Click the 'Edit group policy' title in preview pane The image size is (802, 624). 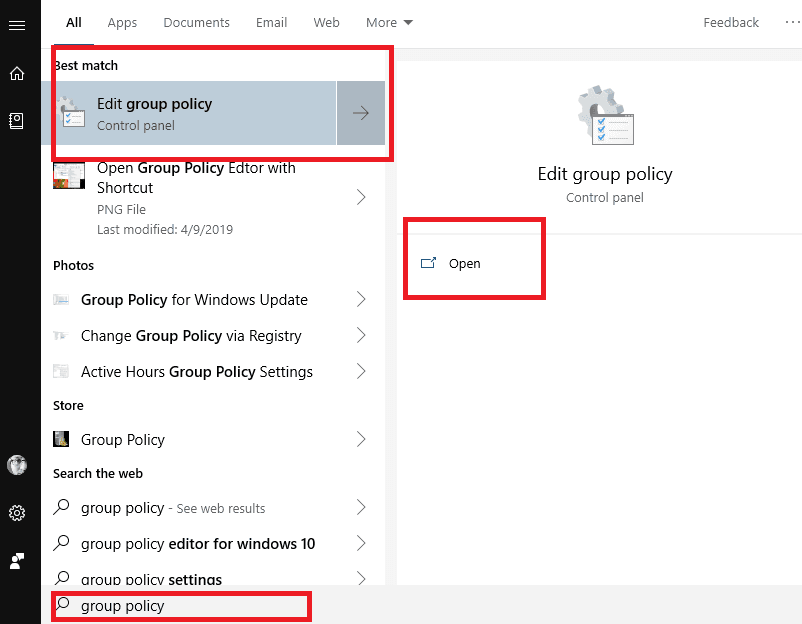[x=605, y=174]
